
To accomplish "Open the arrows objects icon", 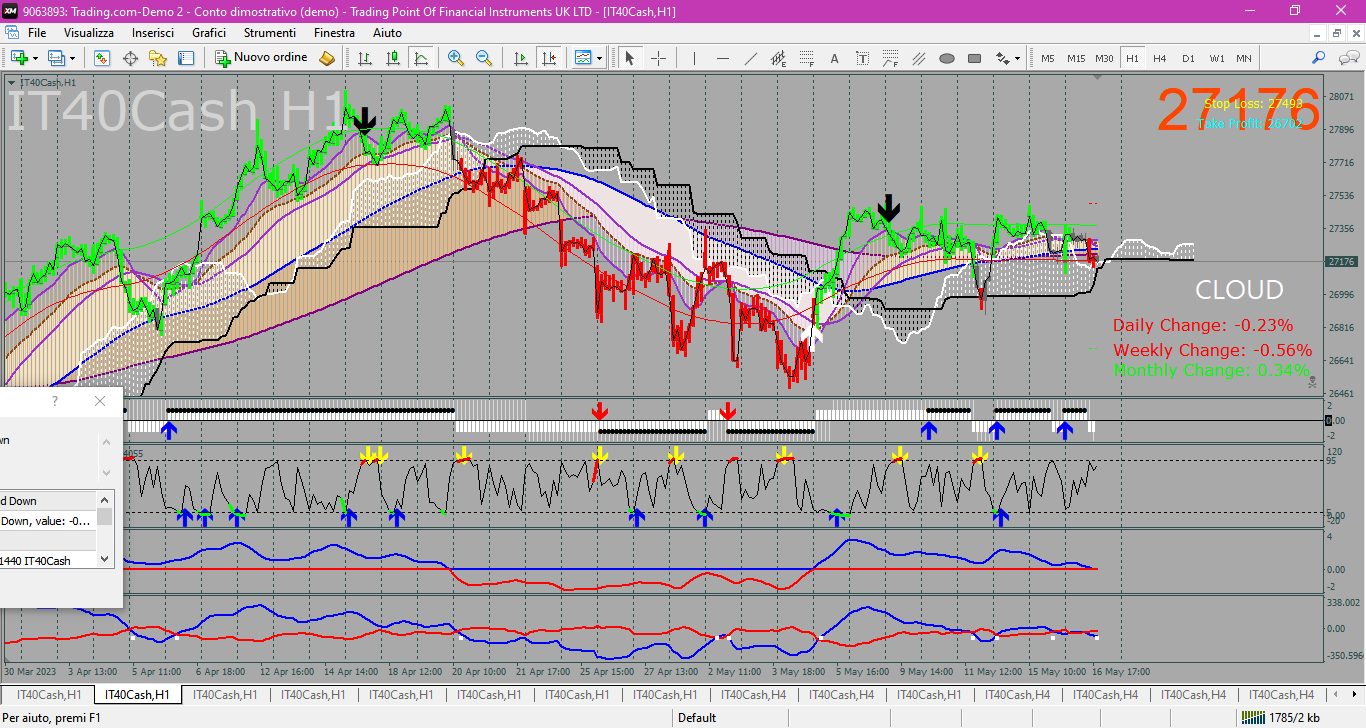I will coord(1002,58).
